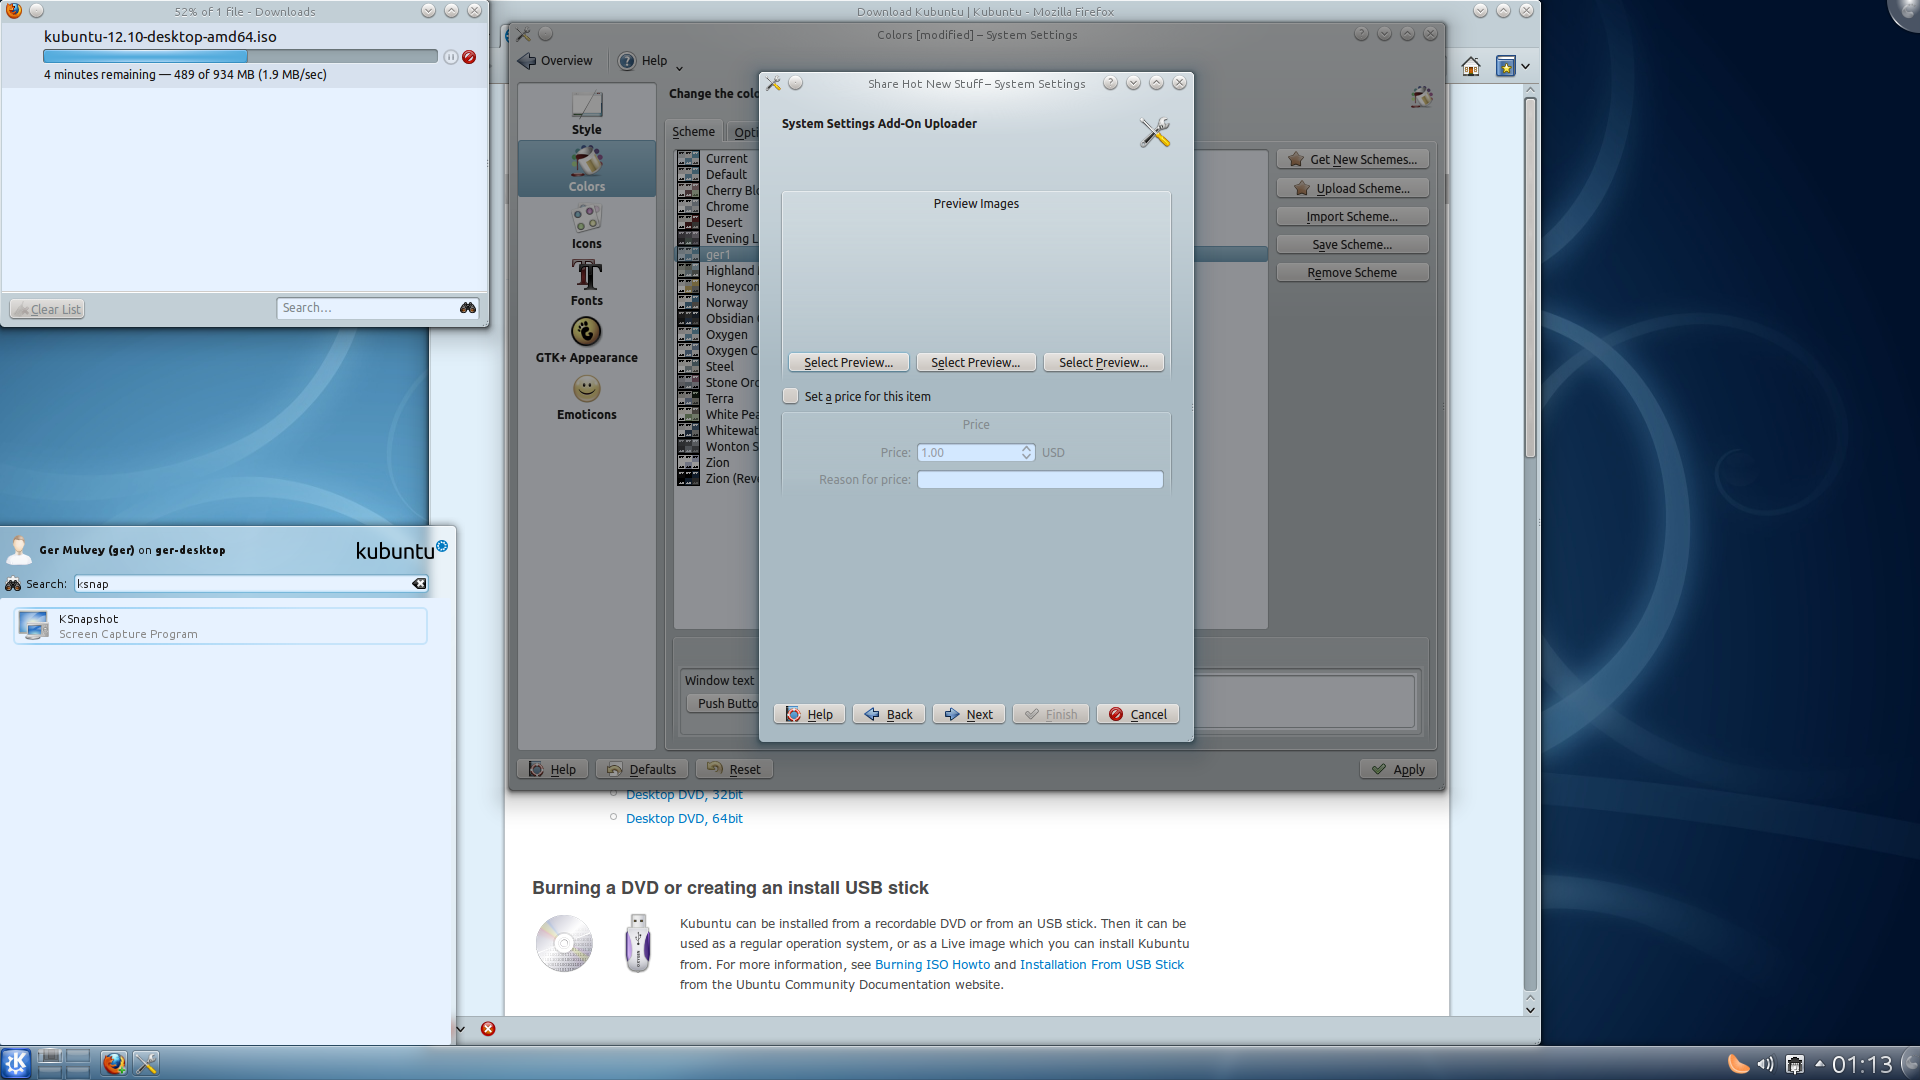Enable Set a price for this item

(x=791, y=396)
